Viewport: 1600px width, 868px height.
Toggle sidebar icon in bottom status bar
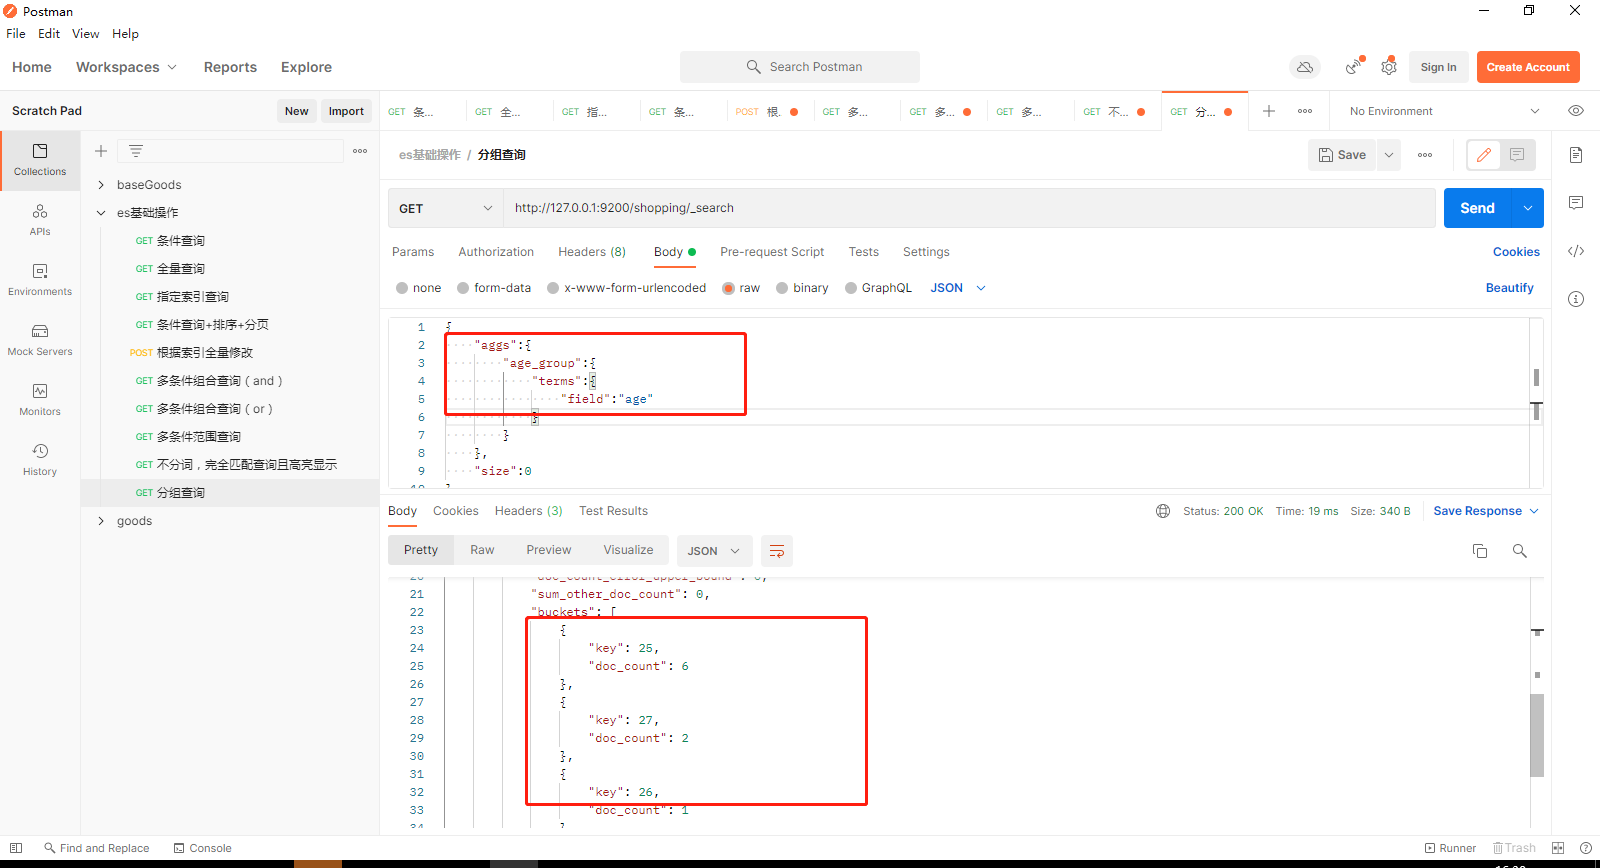click(16, 848)
